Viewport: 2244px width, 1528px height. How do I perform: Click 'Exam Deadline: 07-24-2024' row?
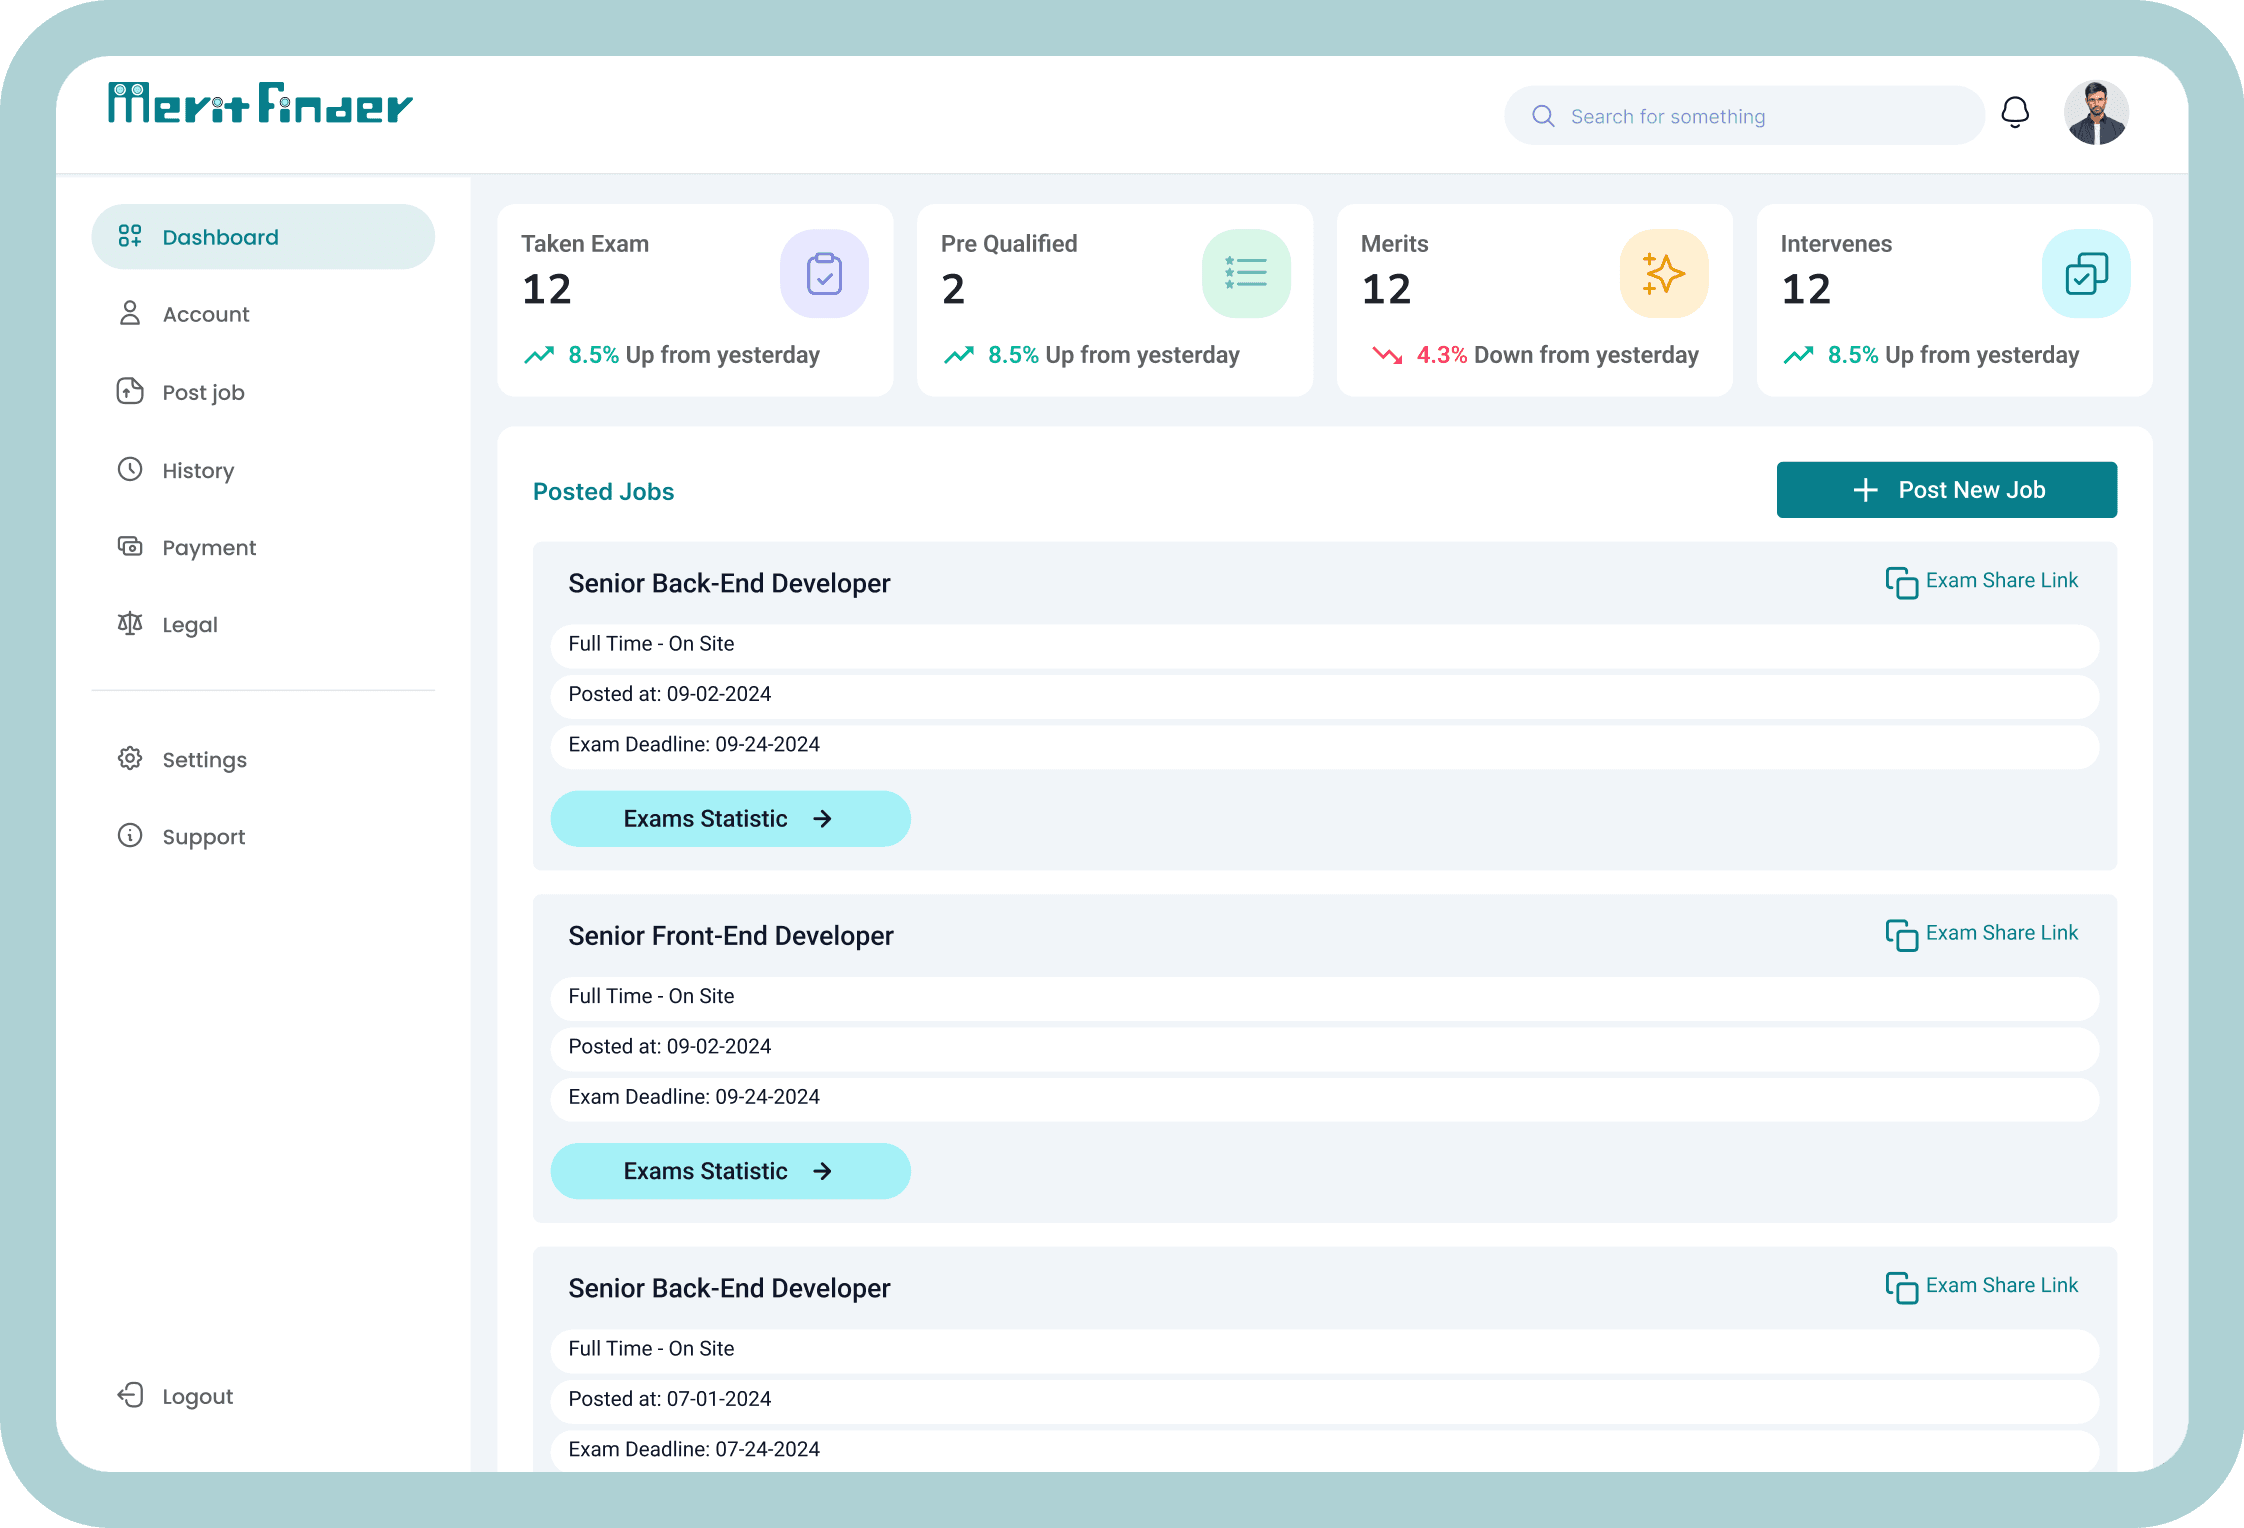1324,1449
